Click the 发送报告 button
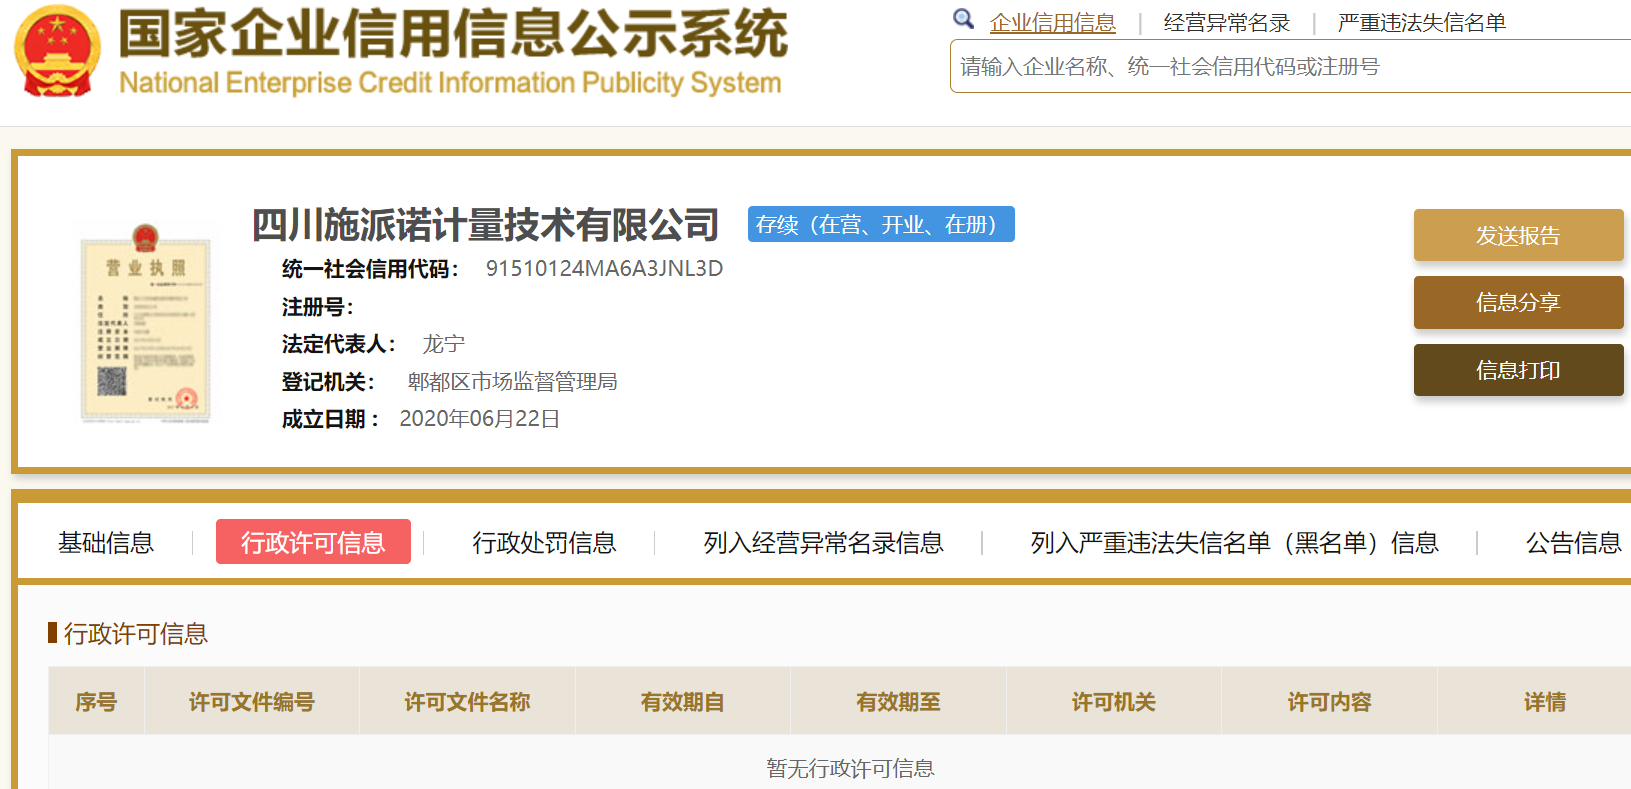Image resolution: width=1631 pixels, height=789 pixels. (1518, 235)
